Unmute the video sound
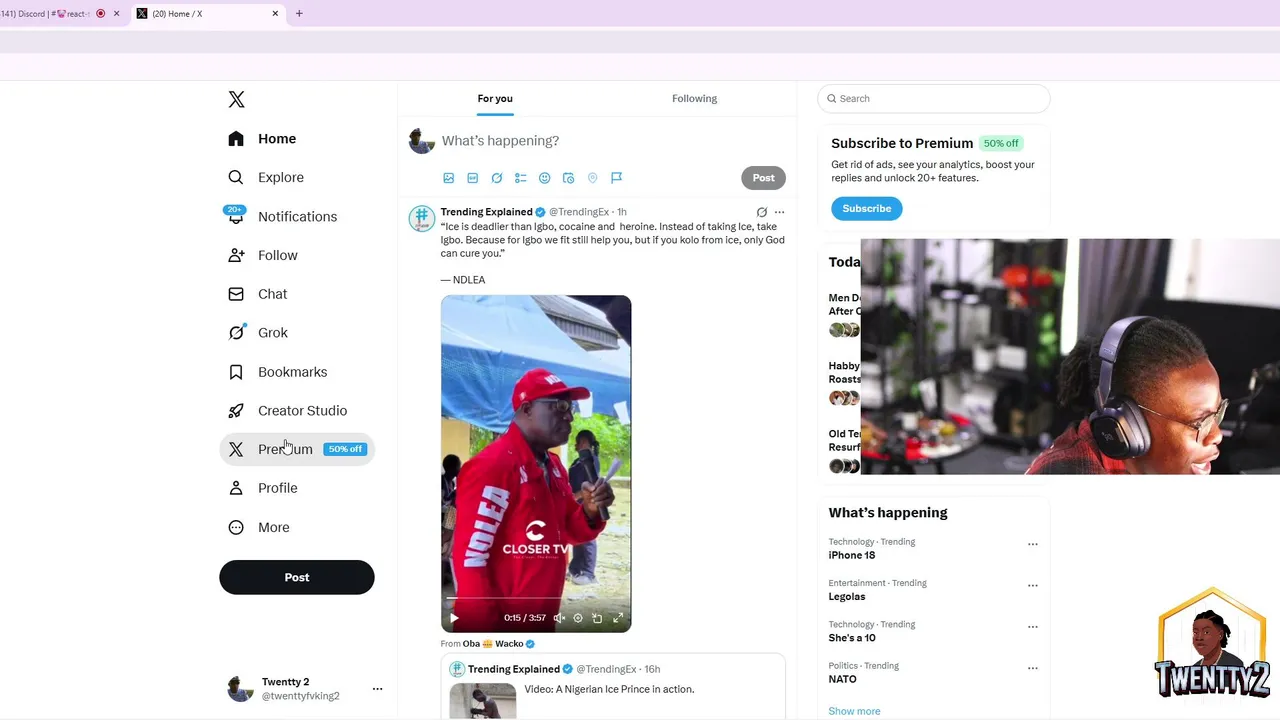Screen dimensions: 1280x720 (559, 618)
